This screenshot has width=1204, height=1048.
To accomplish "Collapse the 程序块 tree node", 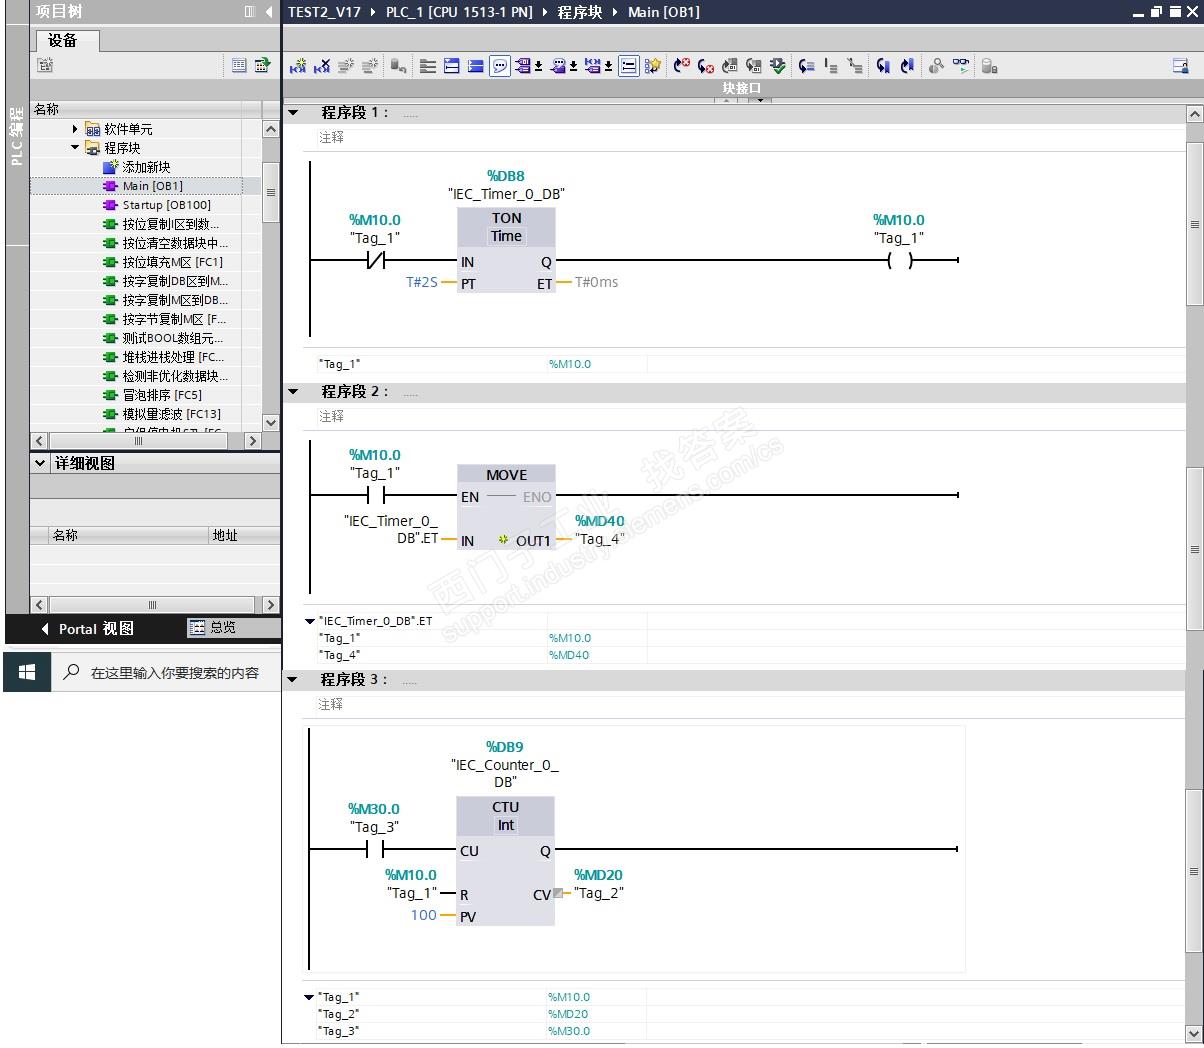I will coord(75,147).
